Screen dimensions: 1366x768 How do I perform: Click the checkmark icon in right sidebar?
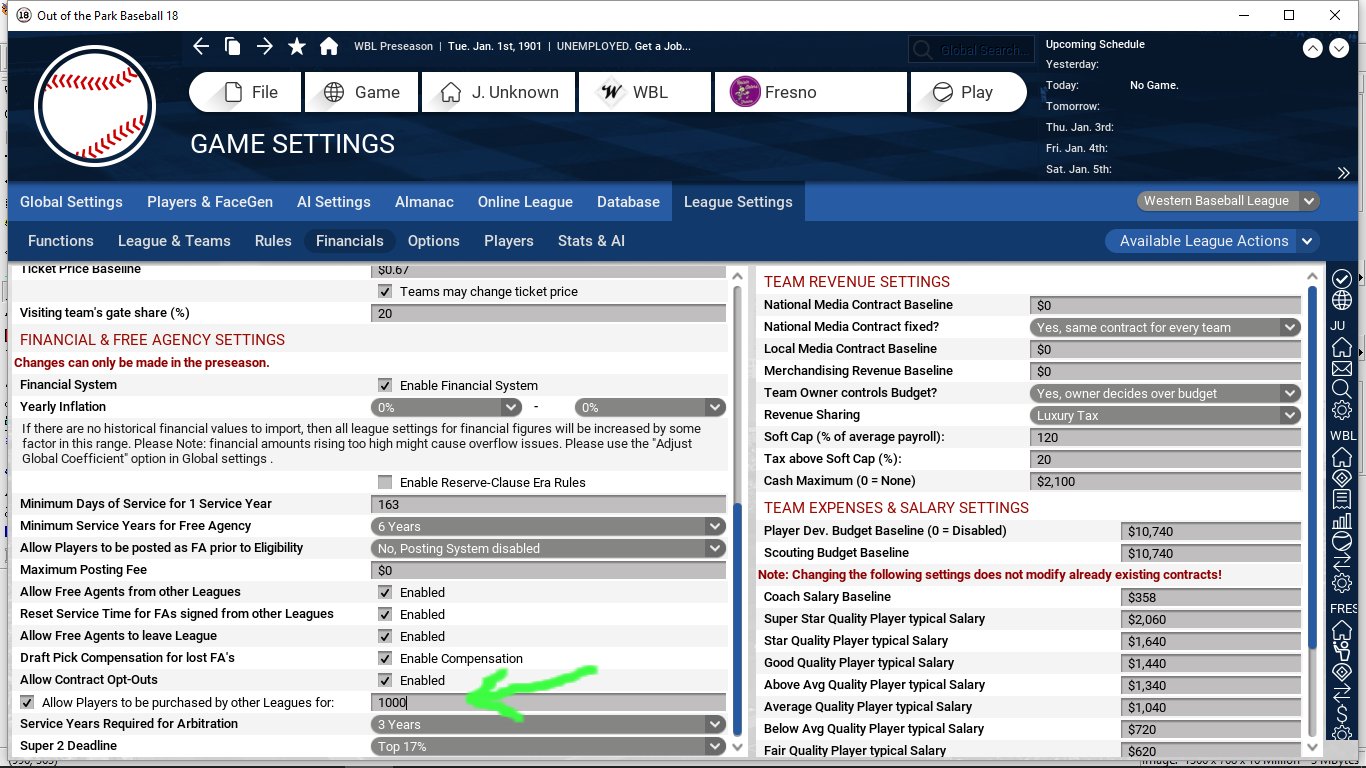(1342, 278)
